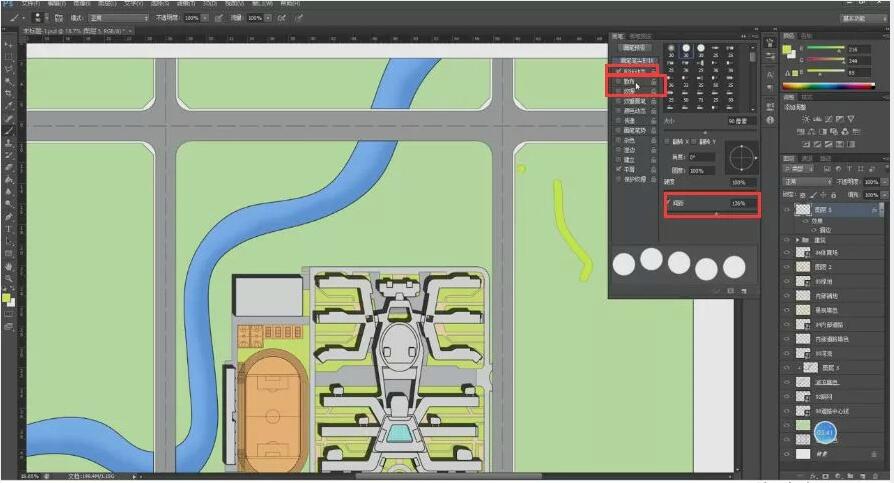
Task: Hide the top selected layer via eye icon
Action: click(786, 211)
